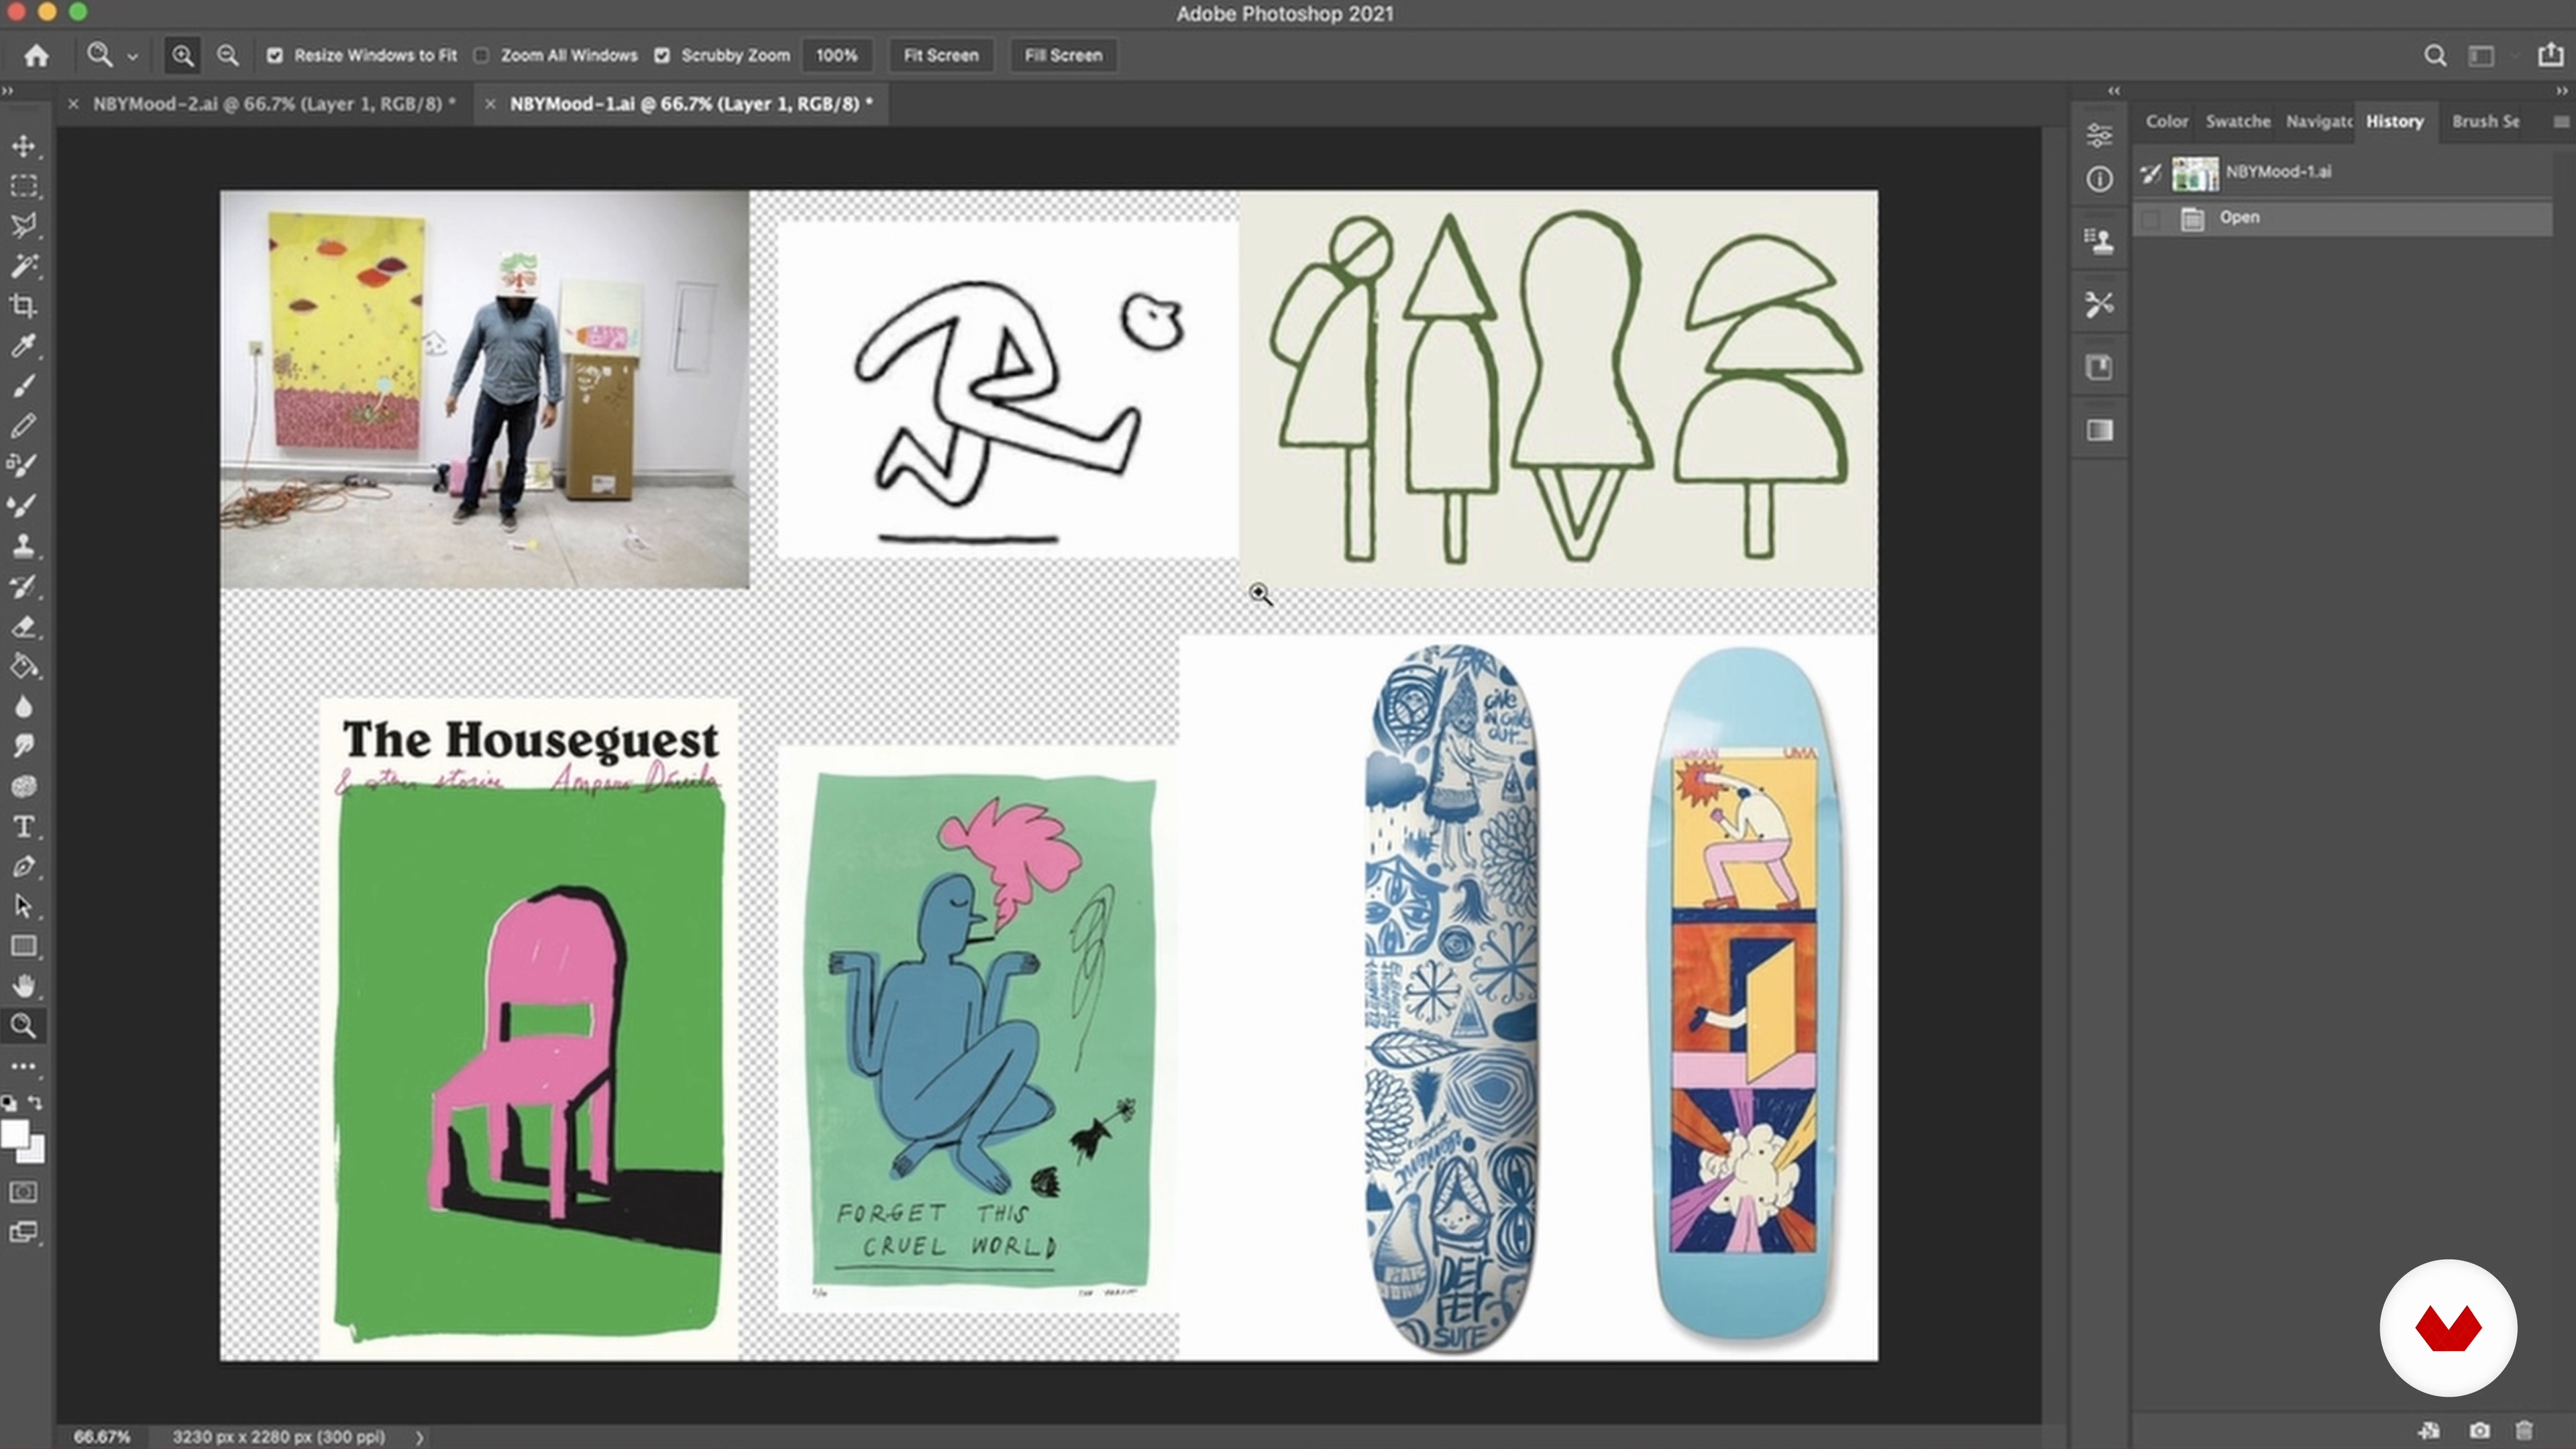Select the Rectangle shape tool
The image size is (2576, 1449).
coord(24,947)
